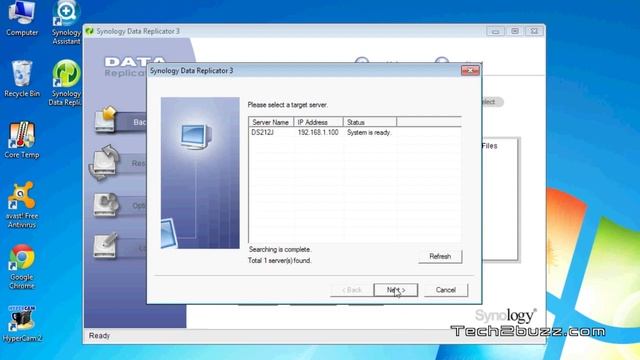Sort by Server Name column header
The width and height of the screenshot is (640, 360).
click(271, 122)
